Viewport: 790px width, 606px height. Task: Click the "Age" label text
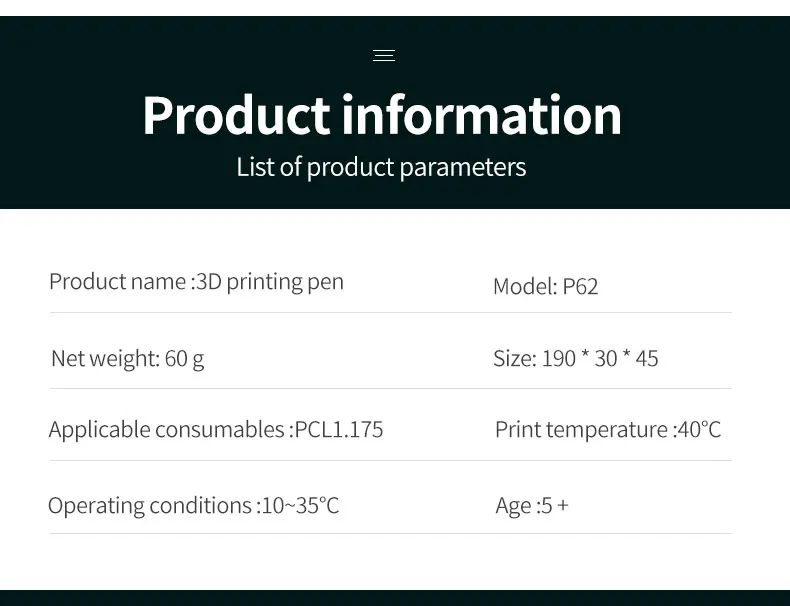513,506
